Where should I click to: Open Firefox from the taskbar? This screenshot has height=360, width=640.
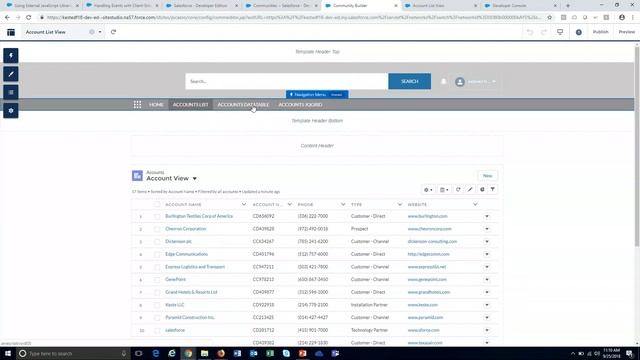click(221, 353)
